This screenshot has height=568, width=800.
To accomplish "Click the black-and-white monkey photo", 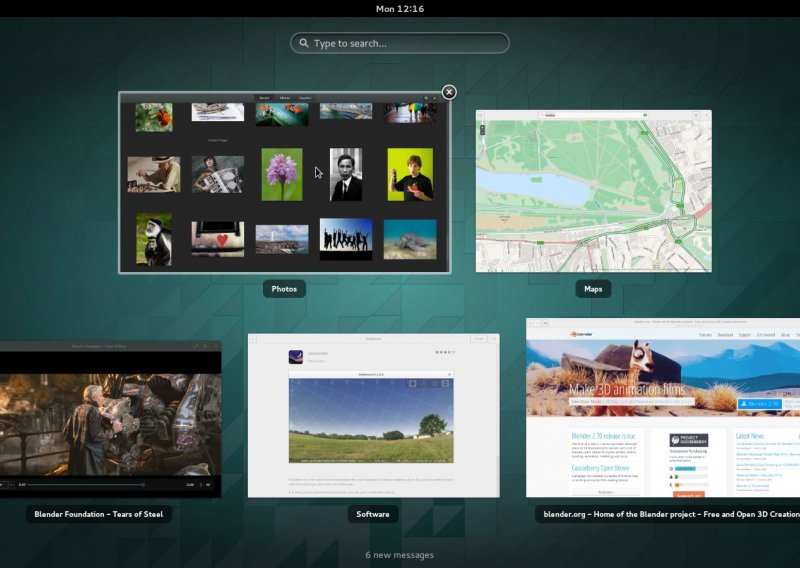I will 154,239.
